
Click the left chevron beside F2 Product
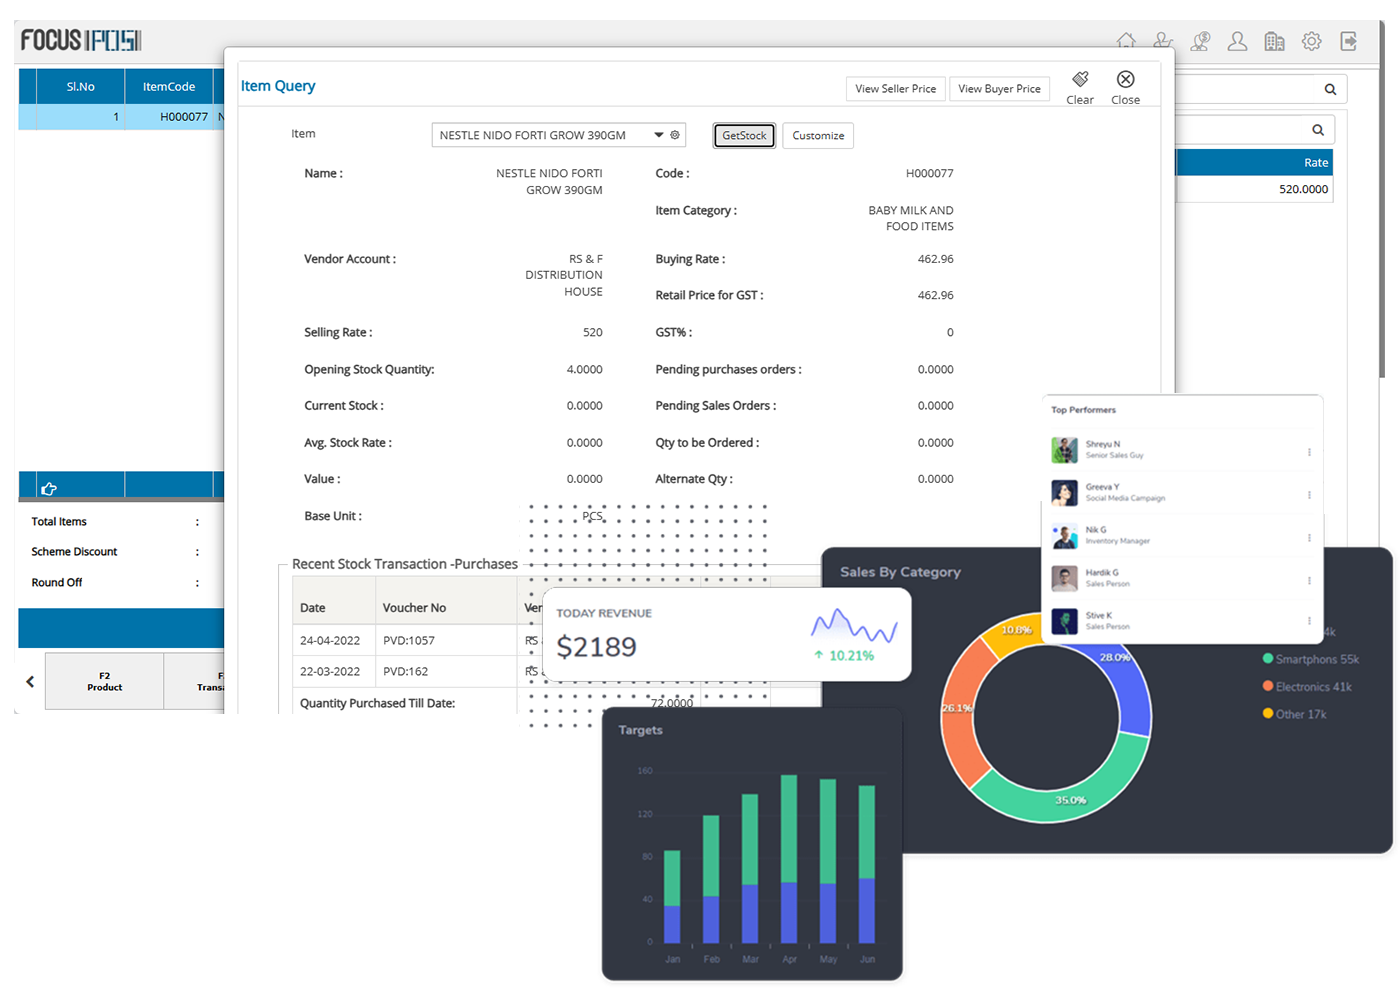[x=30, y=681]
